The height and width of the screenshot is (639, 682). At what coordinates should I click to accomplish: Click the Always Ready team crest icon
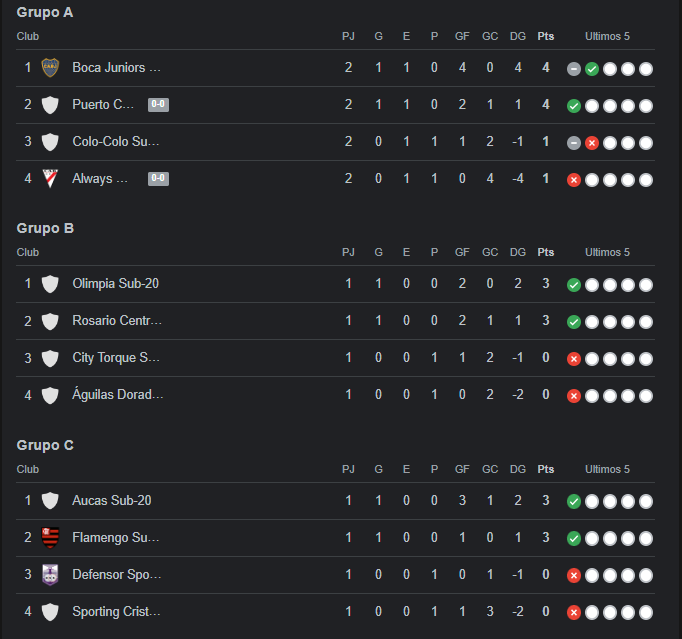pyautogui.click(x=50, y=178)
